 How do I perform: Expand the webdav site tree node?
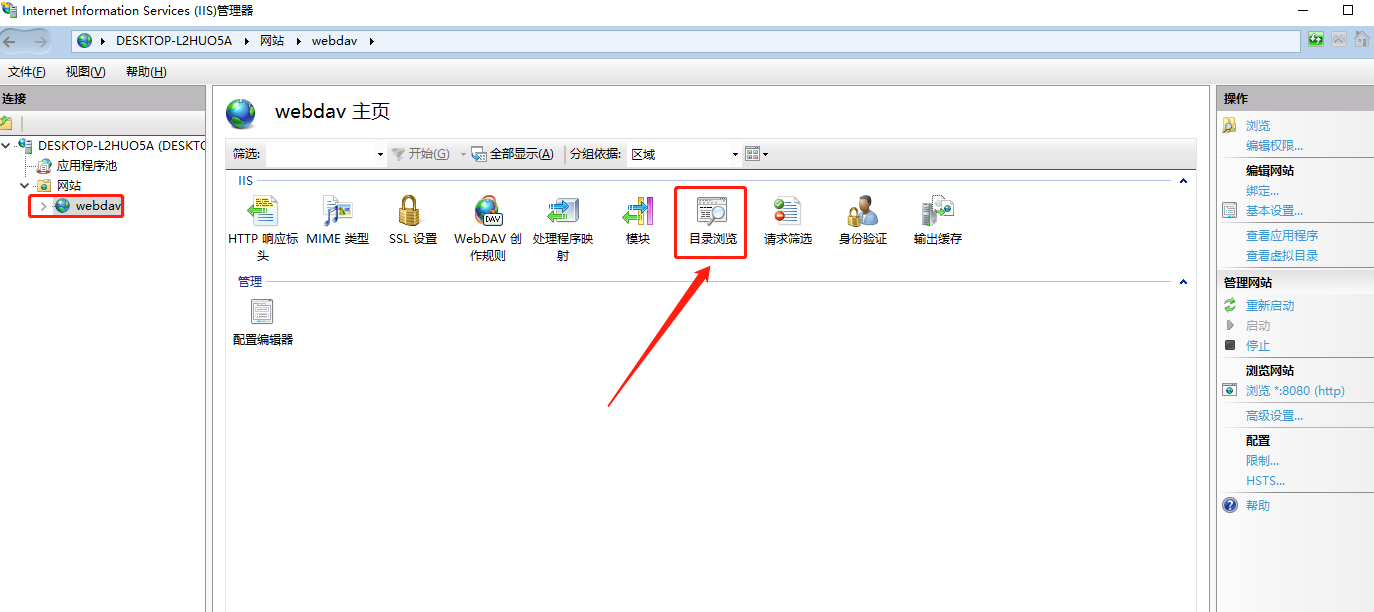click(x=43, y=206)
